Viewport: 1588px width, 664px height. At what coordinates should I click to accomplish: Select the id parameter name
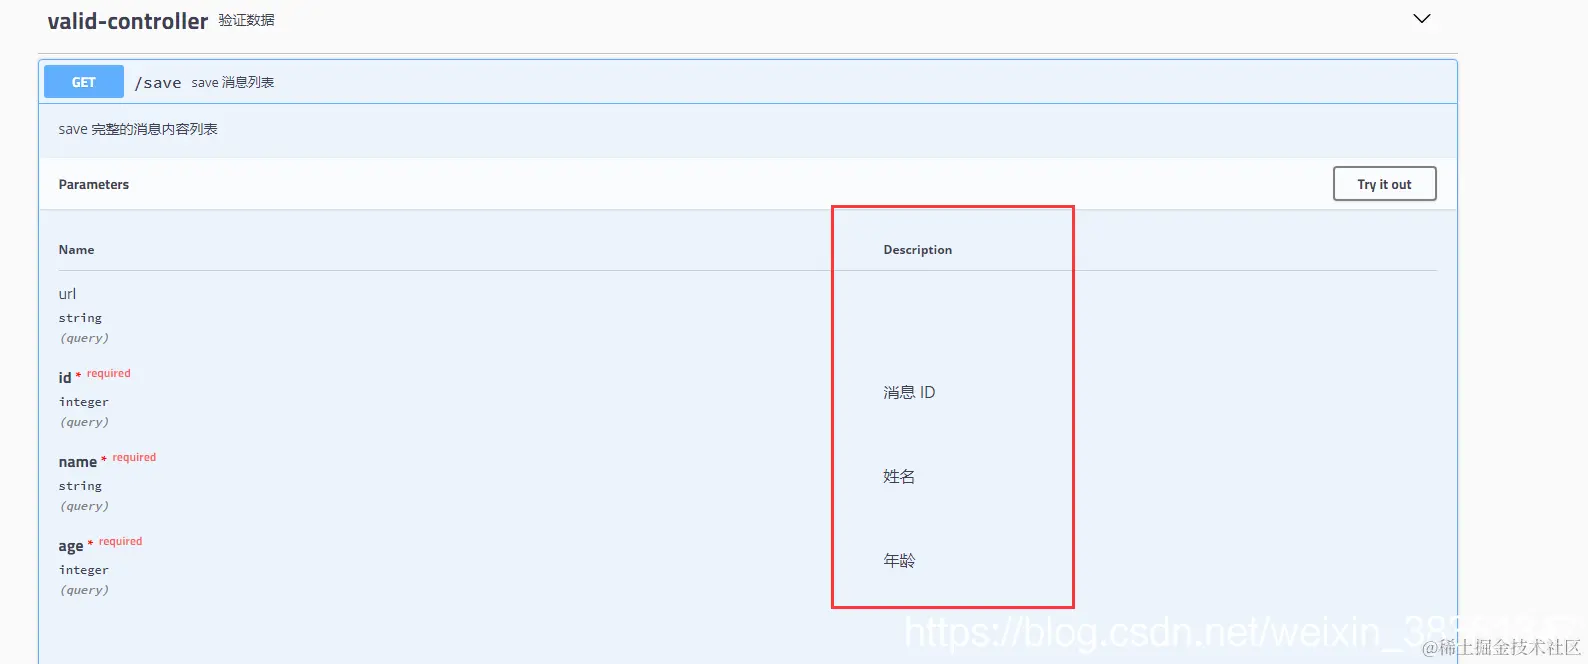(x=65, y=378)
